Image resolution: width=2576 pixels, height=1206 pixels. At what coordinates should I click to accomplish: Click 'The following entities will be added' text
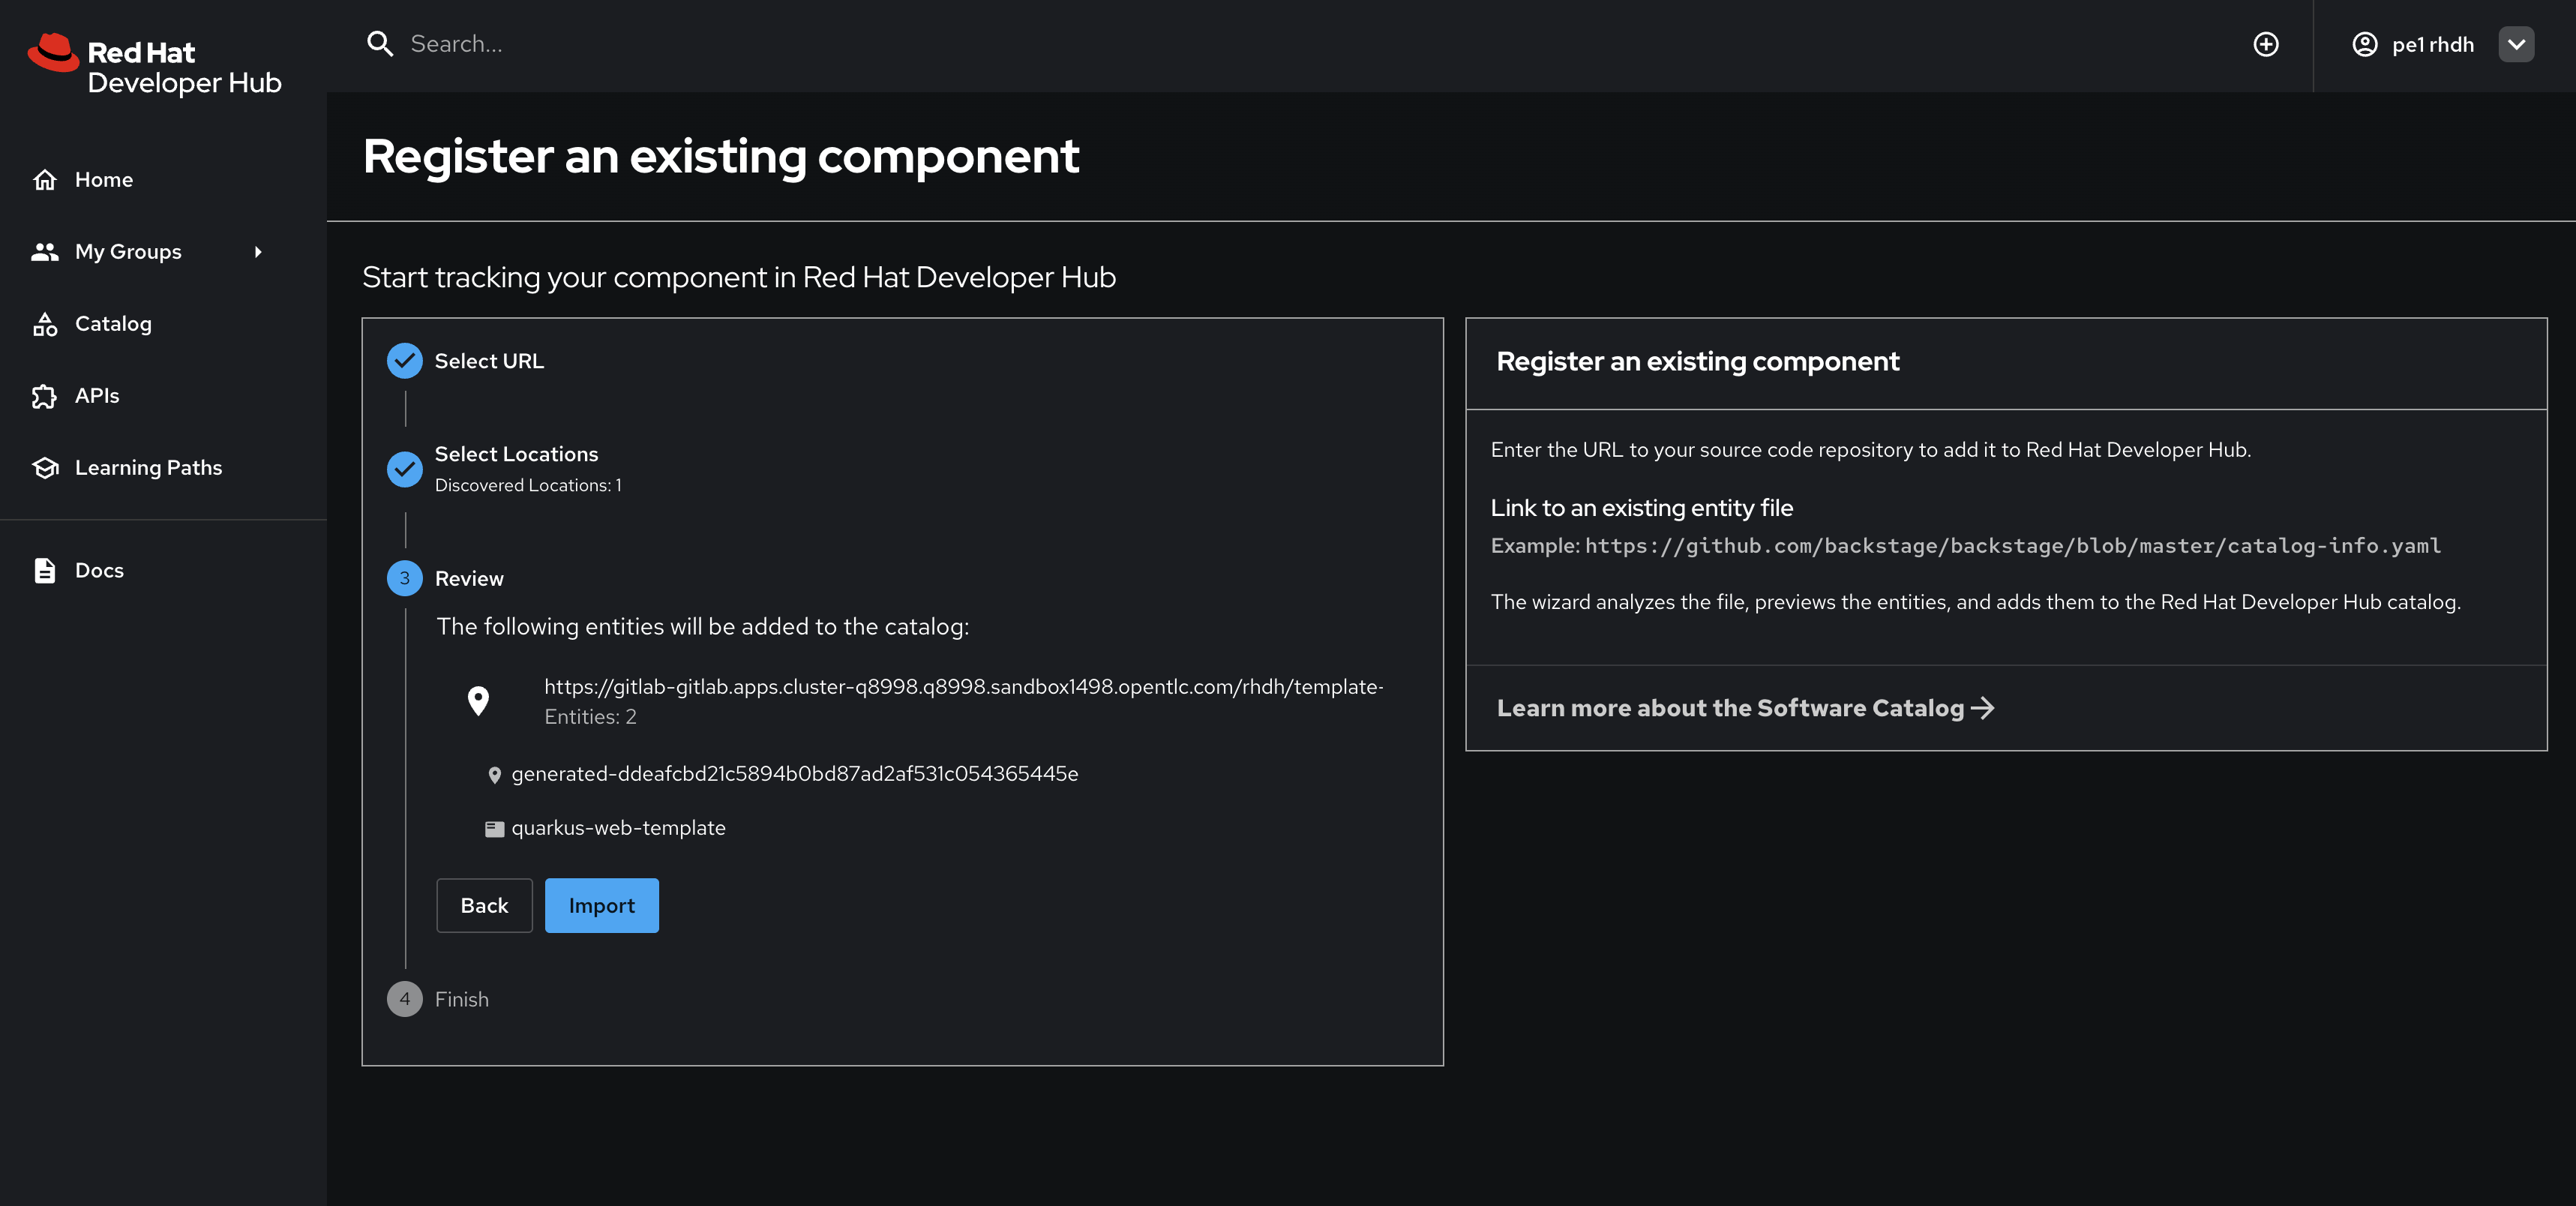[703, 627]
